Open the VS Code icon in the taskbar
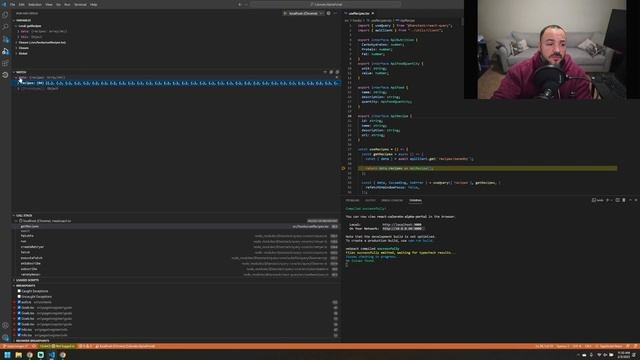 (52, 355)
